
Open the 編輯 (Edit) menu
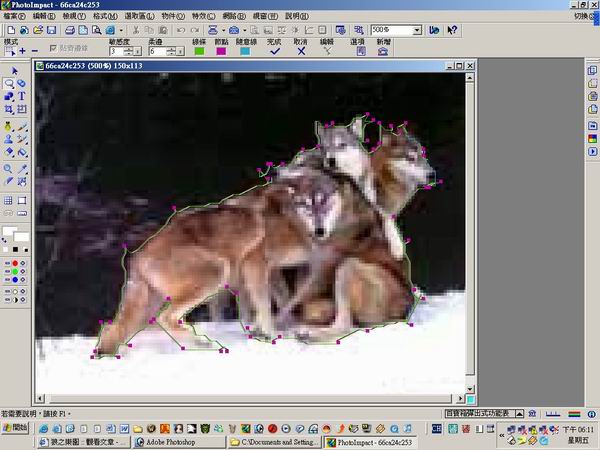[44, 16]
